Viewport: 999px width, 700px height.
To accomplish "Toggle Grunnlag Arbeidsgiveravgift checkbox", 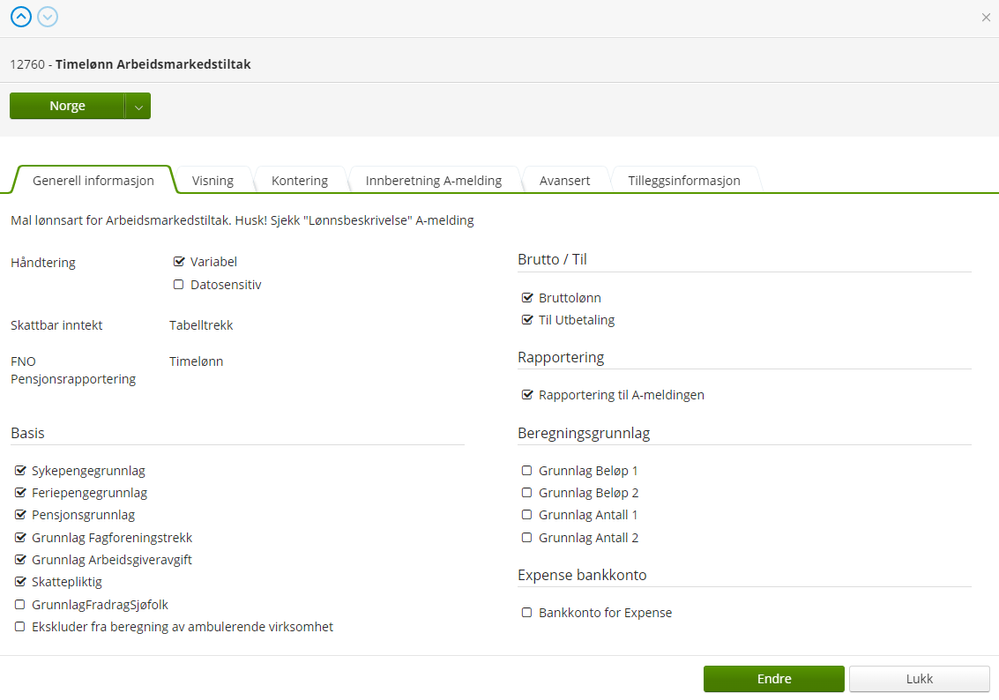I will coord(20,560).
